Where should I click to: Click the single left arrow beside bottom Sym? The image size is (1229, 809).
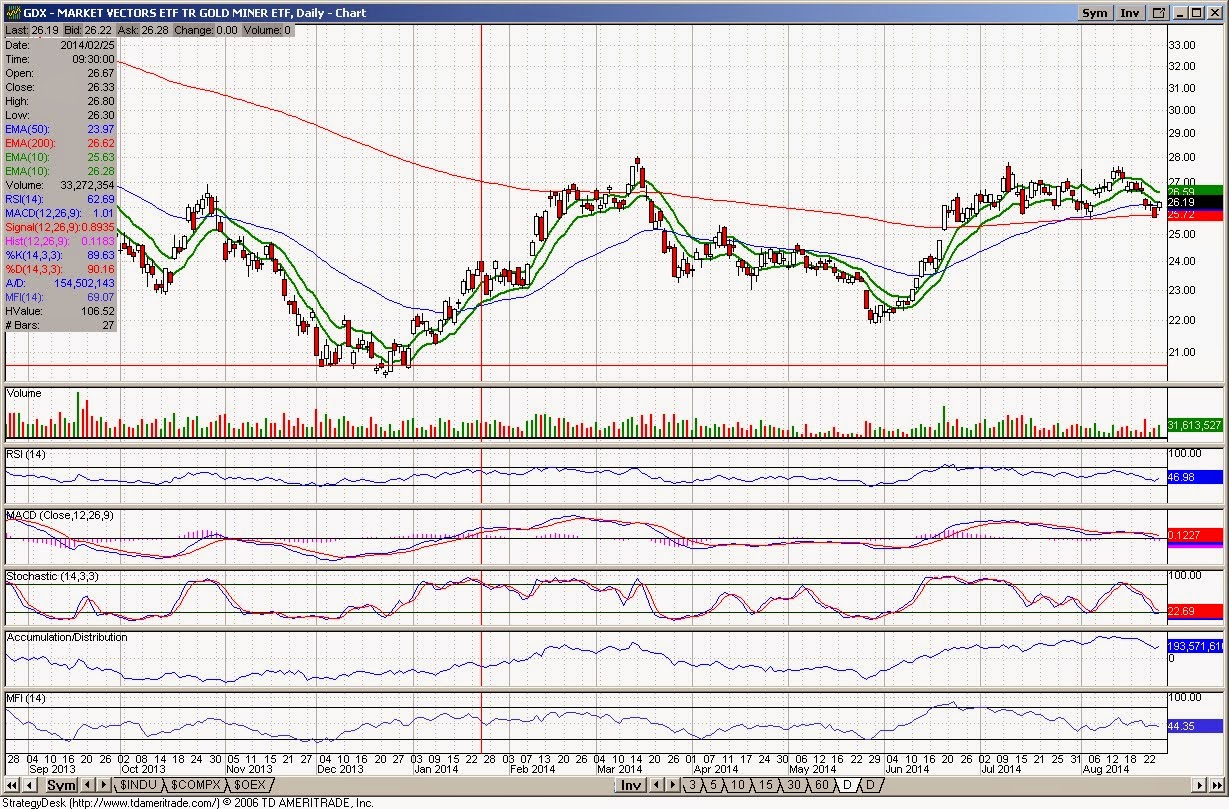click(x=29, y=785)
